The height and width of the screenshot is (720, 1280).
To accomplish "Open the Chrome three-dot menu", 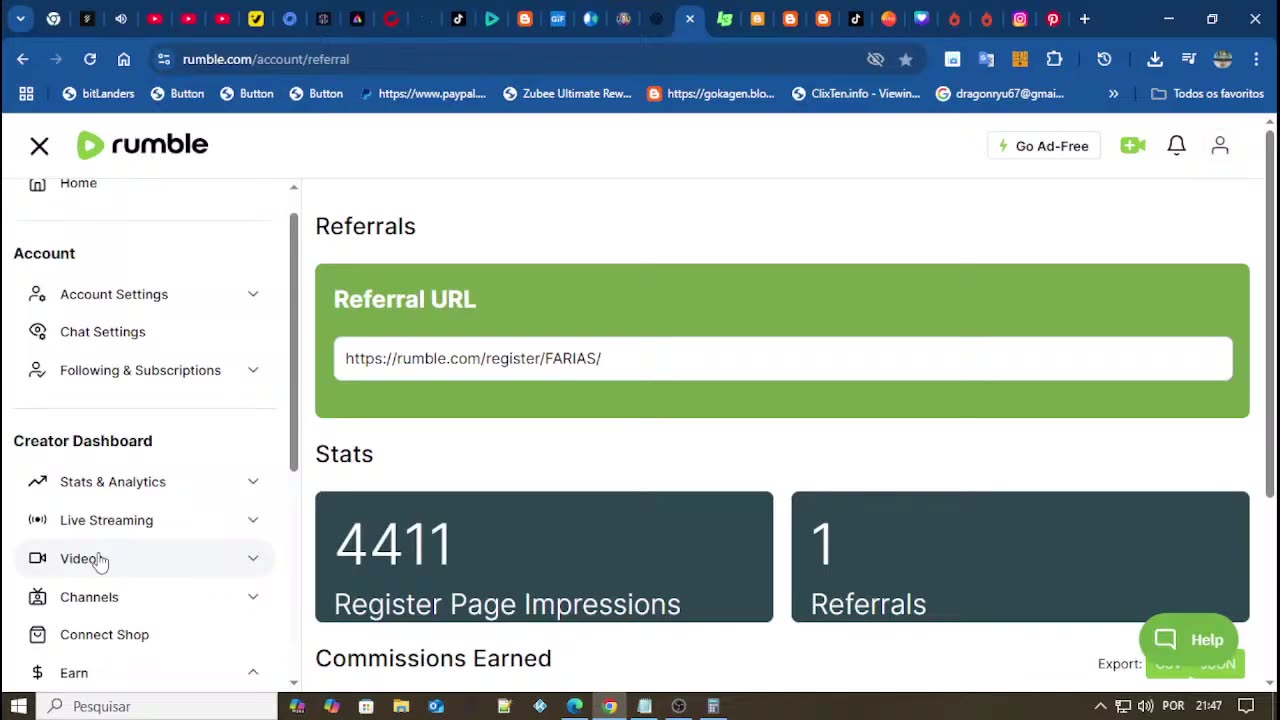I will tap(1256, 59).
